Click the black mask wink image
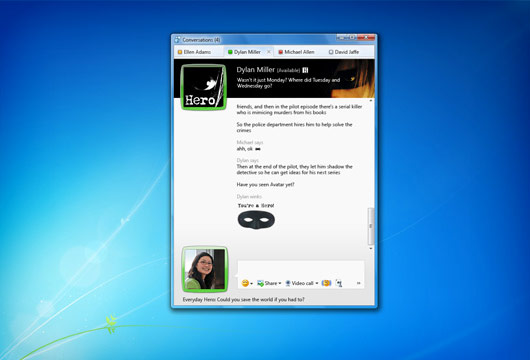Image resolution: width=530 pixels, height=360 pixels. [256, 219]
